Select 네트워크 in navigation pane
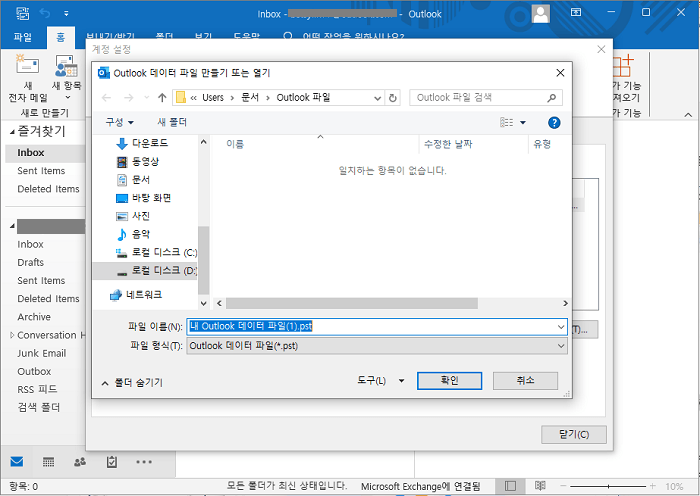This screenshot has width=700, height=496. pyautogui.click(x=136, y=295)
